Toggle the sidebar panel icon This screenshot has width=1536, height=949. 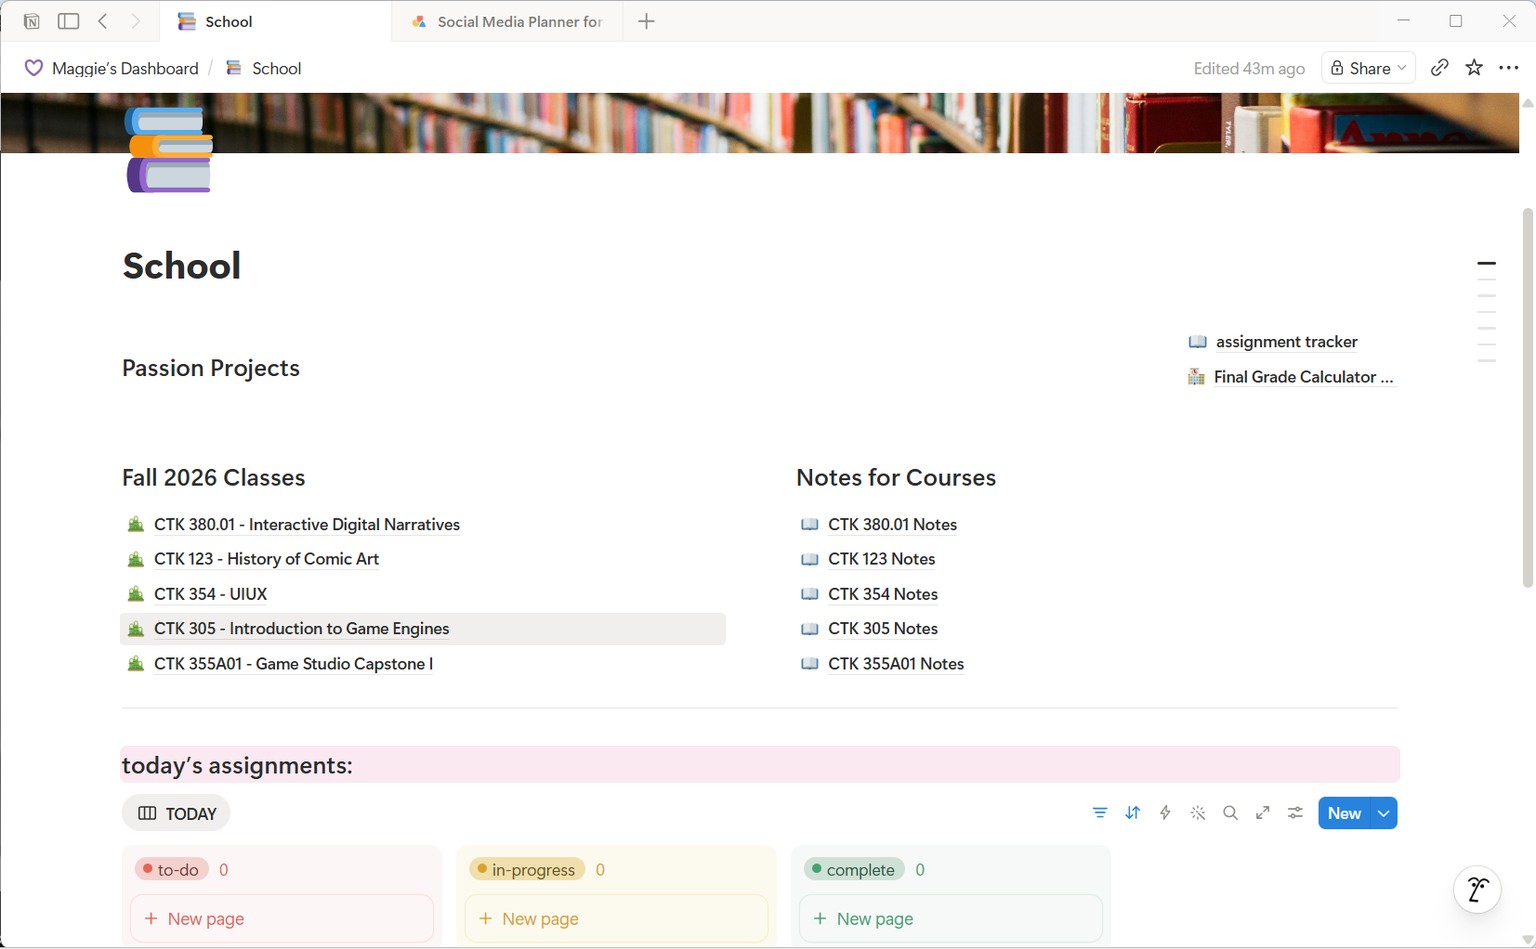tap(68, 21)
